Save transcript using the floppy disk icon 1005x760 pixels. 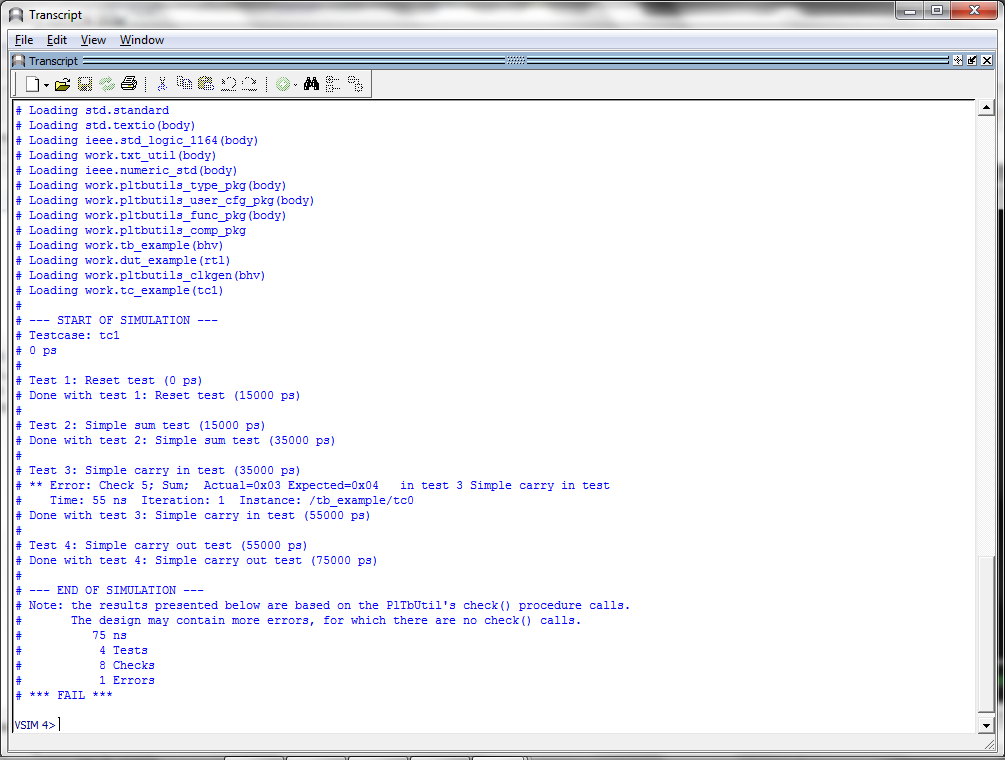[85, 85]
